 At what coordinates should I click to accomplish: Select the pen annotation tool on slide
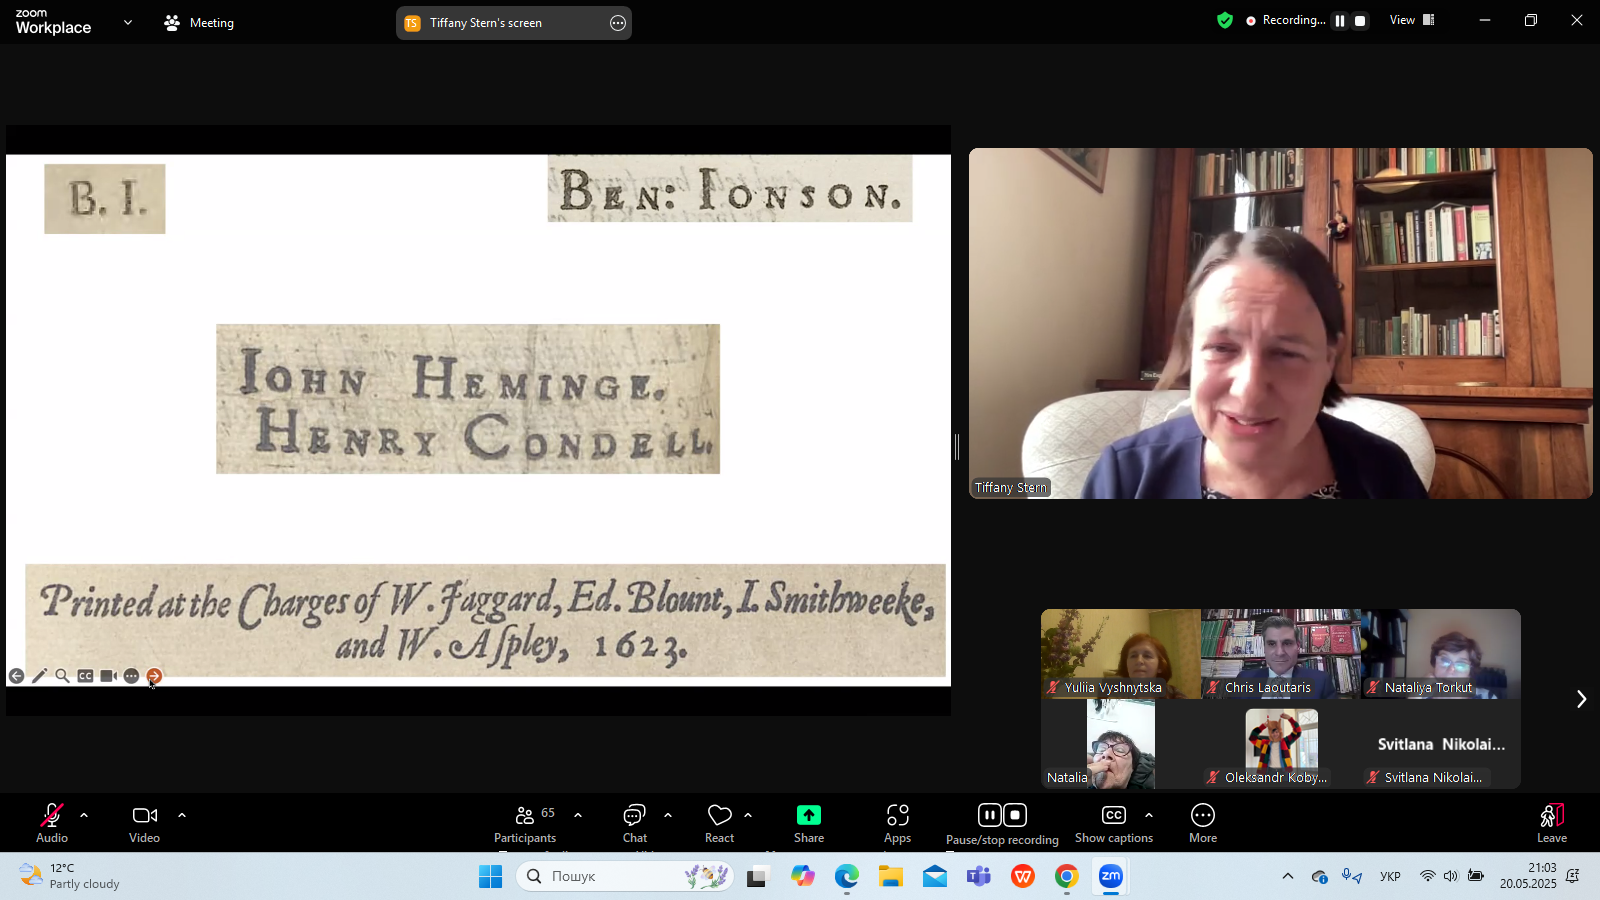pos(39,676)
